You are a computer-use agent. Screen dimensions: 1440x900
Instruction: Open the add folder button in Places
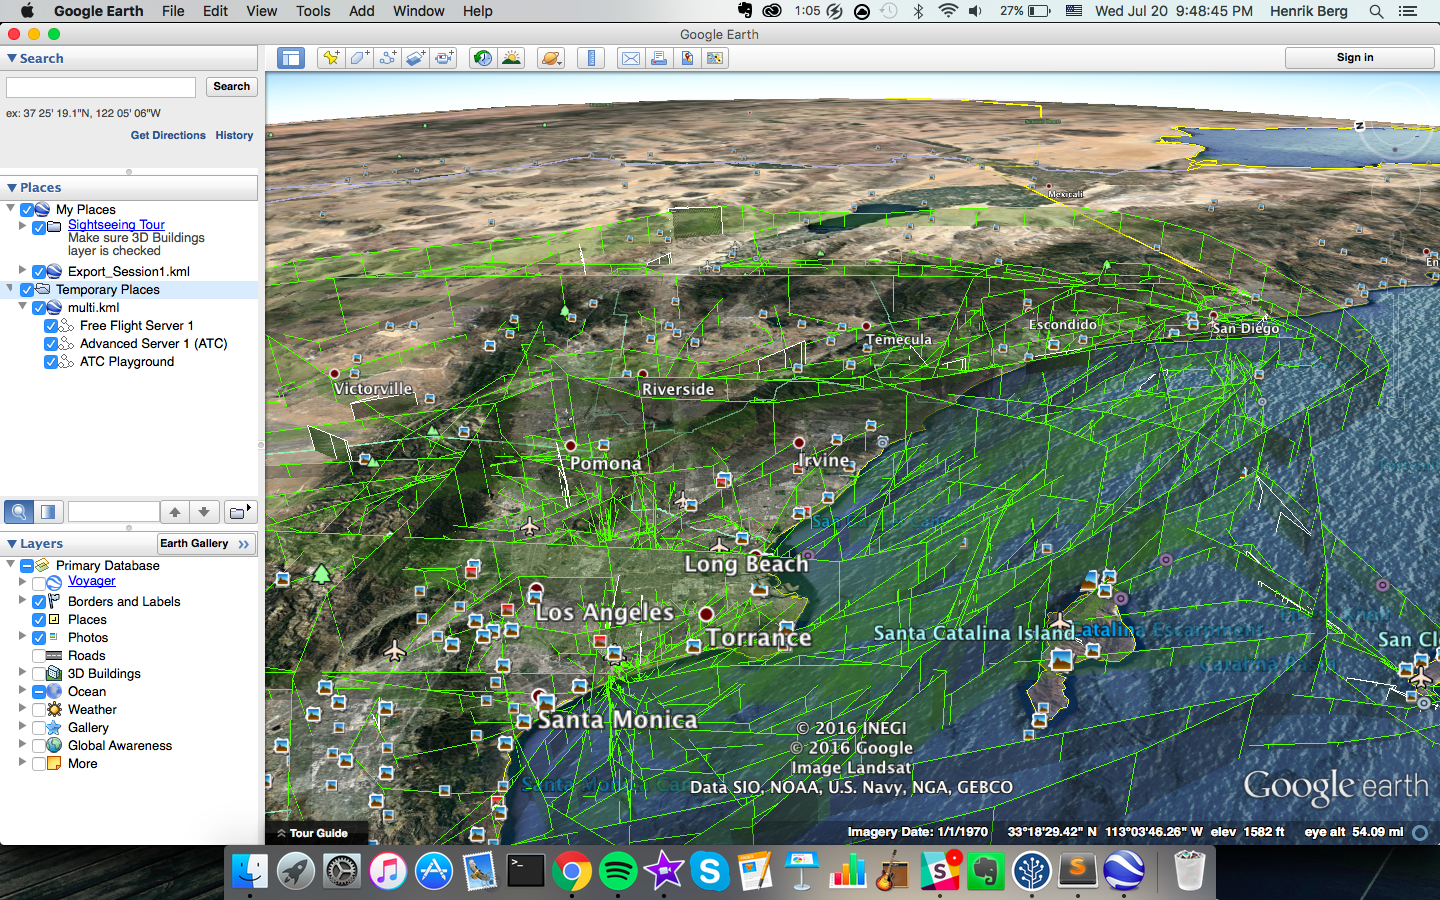[x=240, y=512]
